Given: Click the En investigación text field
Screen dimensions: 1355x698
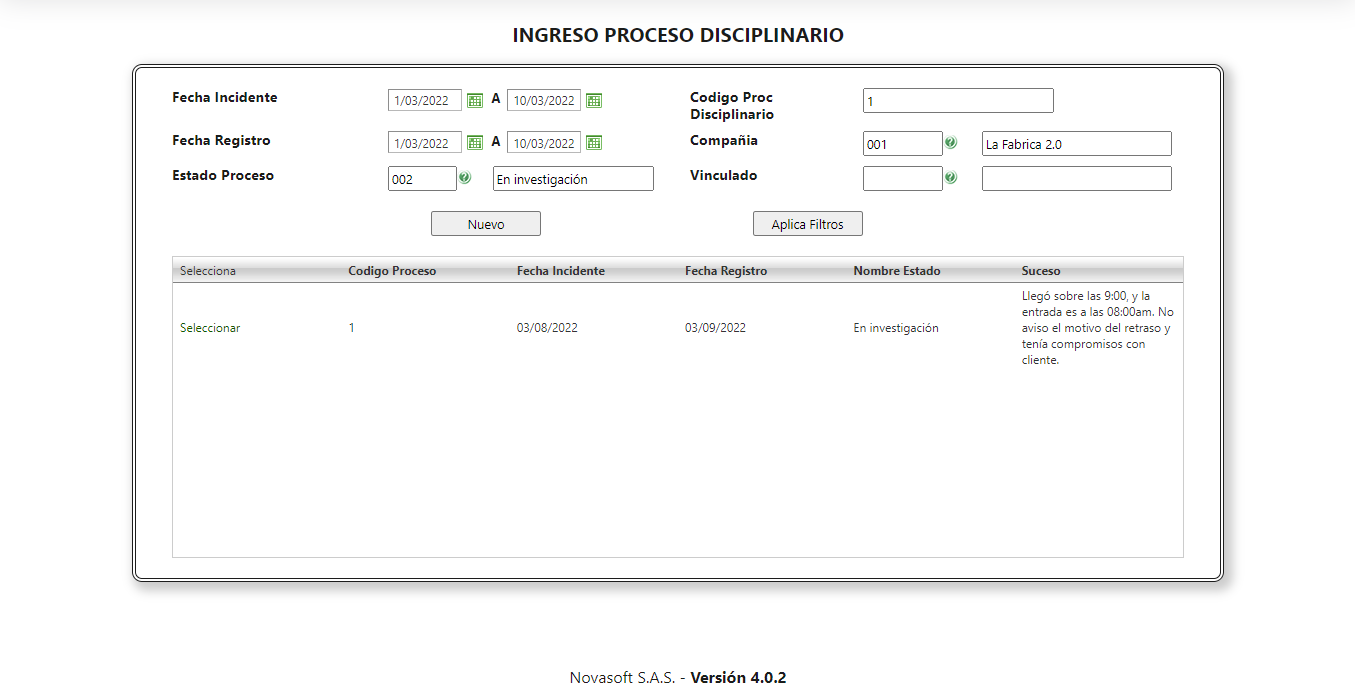Looking at the screenshot, I should tap(572, 178).
